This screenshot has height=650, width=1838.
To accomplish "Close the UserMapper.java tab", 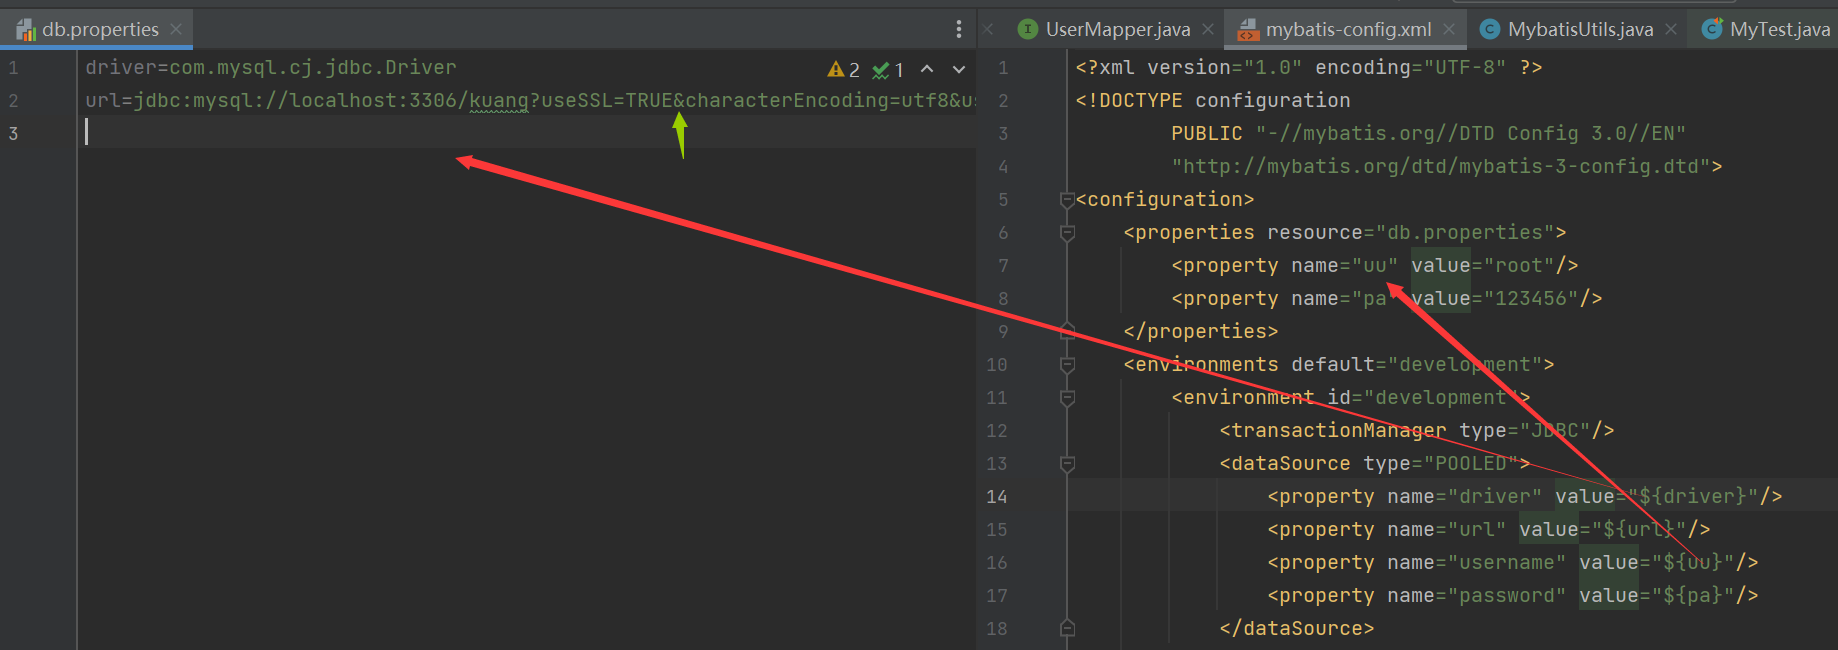I will [x=1208, y=30].
